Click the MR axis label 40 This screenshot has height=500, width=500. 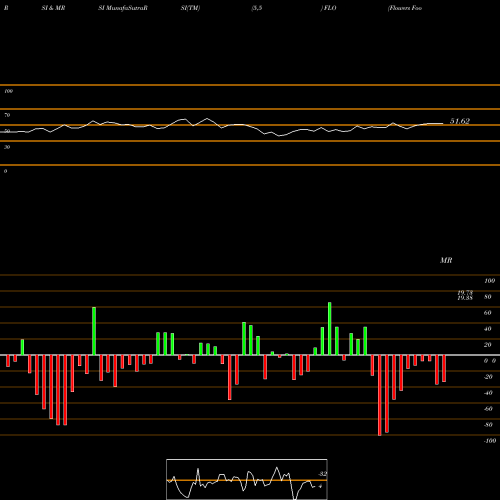488,329
